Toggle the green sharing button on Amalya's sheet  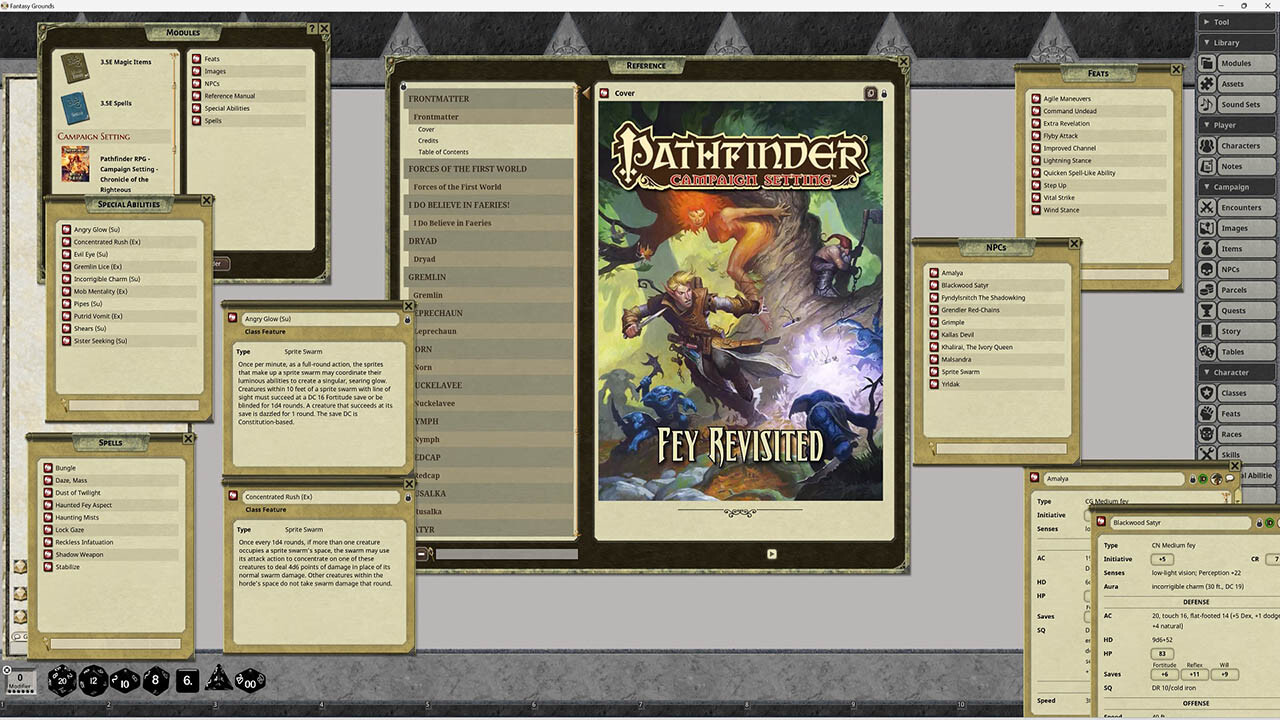1203,479
